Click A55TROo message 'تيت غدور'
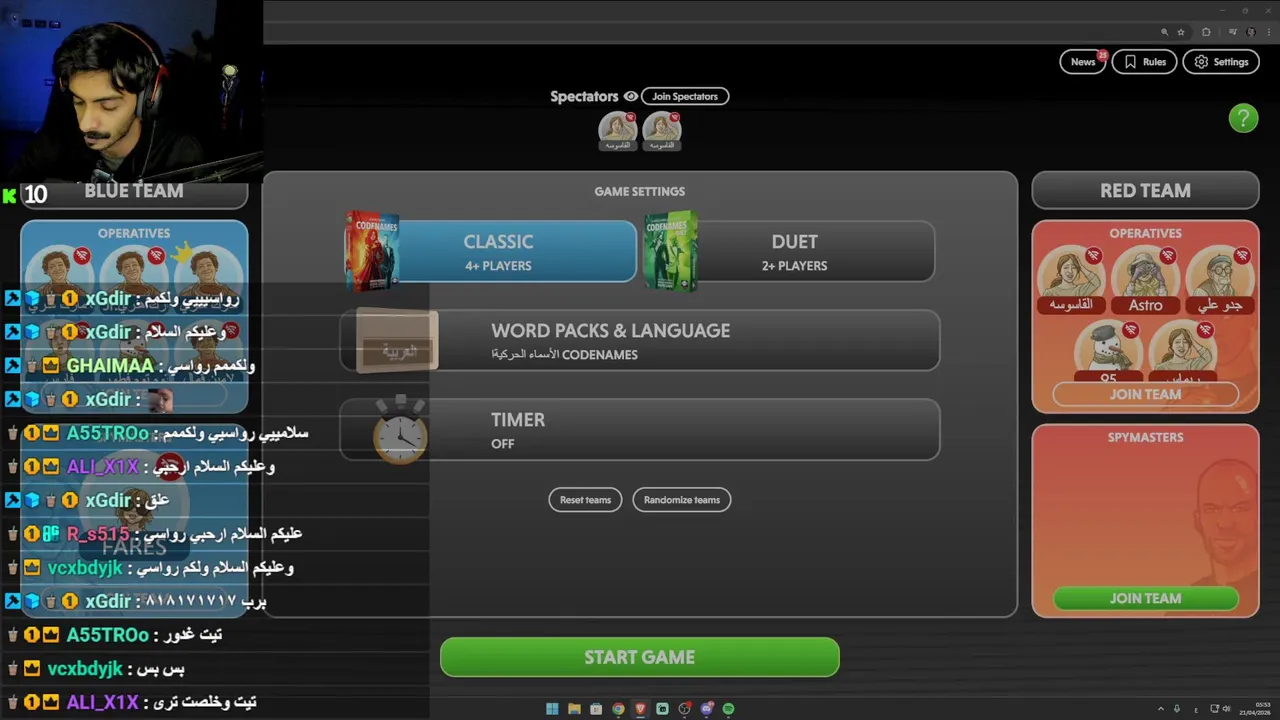Image resolution: width=1280 pixels, height=720 pixels. 192,635
